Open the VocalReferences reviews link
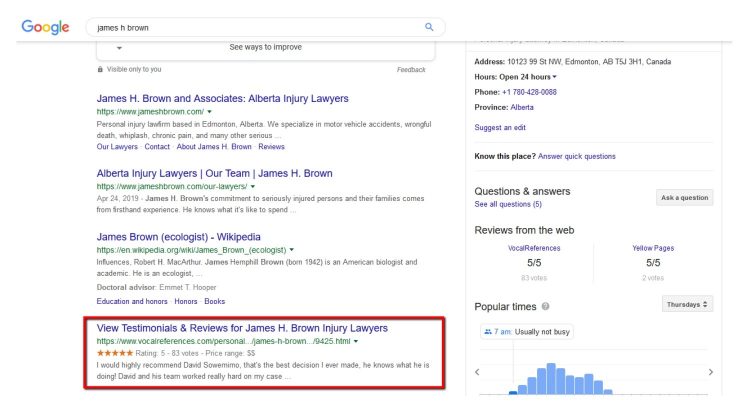This screenshot has width=742, height=416. point(534,248)
